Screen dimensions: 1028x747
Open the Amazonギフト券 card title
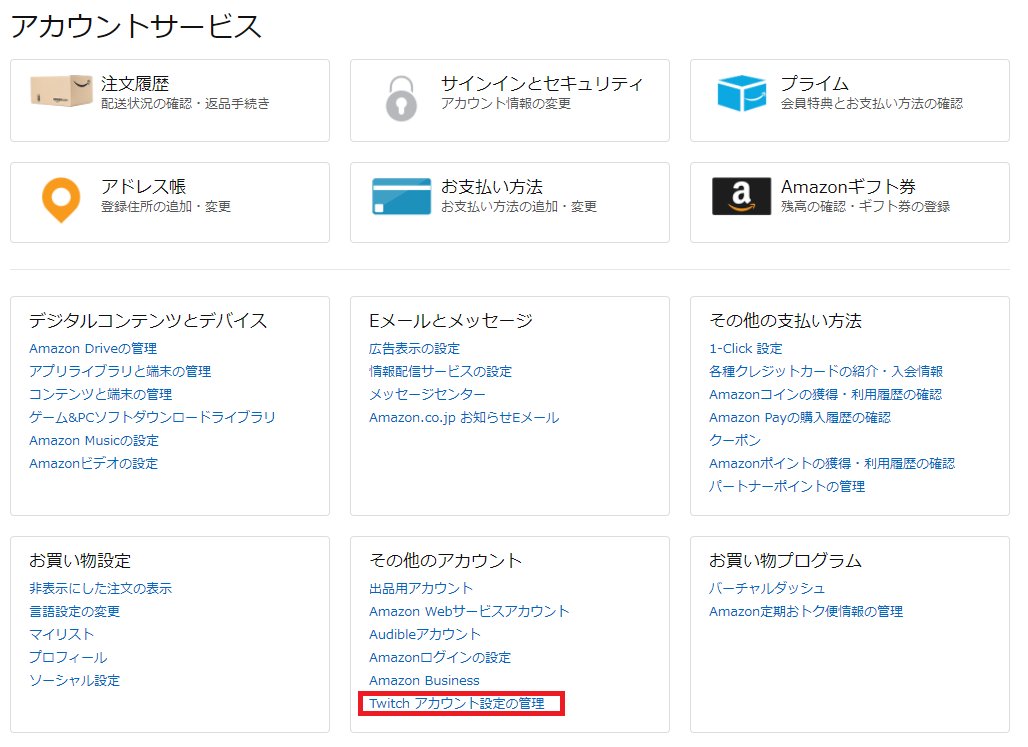[848, 187]
